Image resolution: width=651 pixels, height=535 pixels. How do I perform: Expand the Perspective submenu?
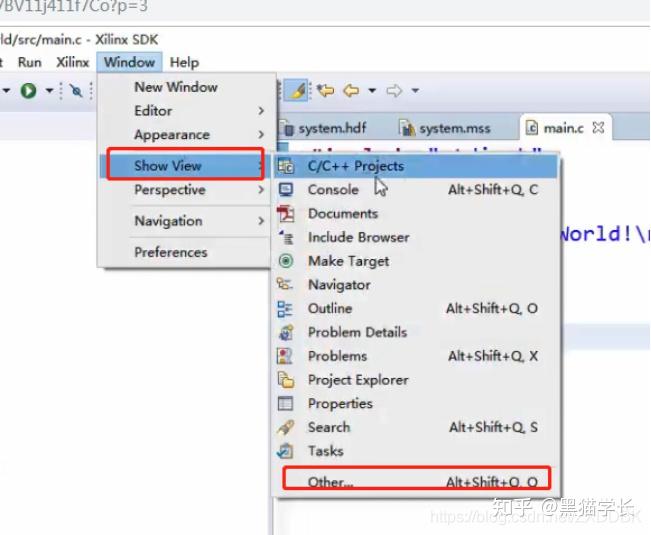[187, 190]
